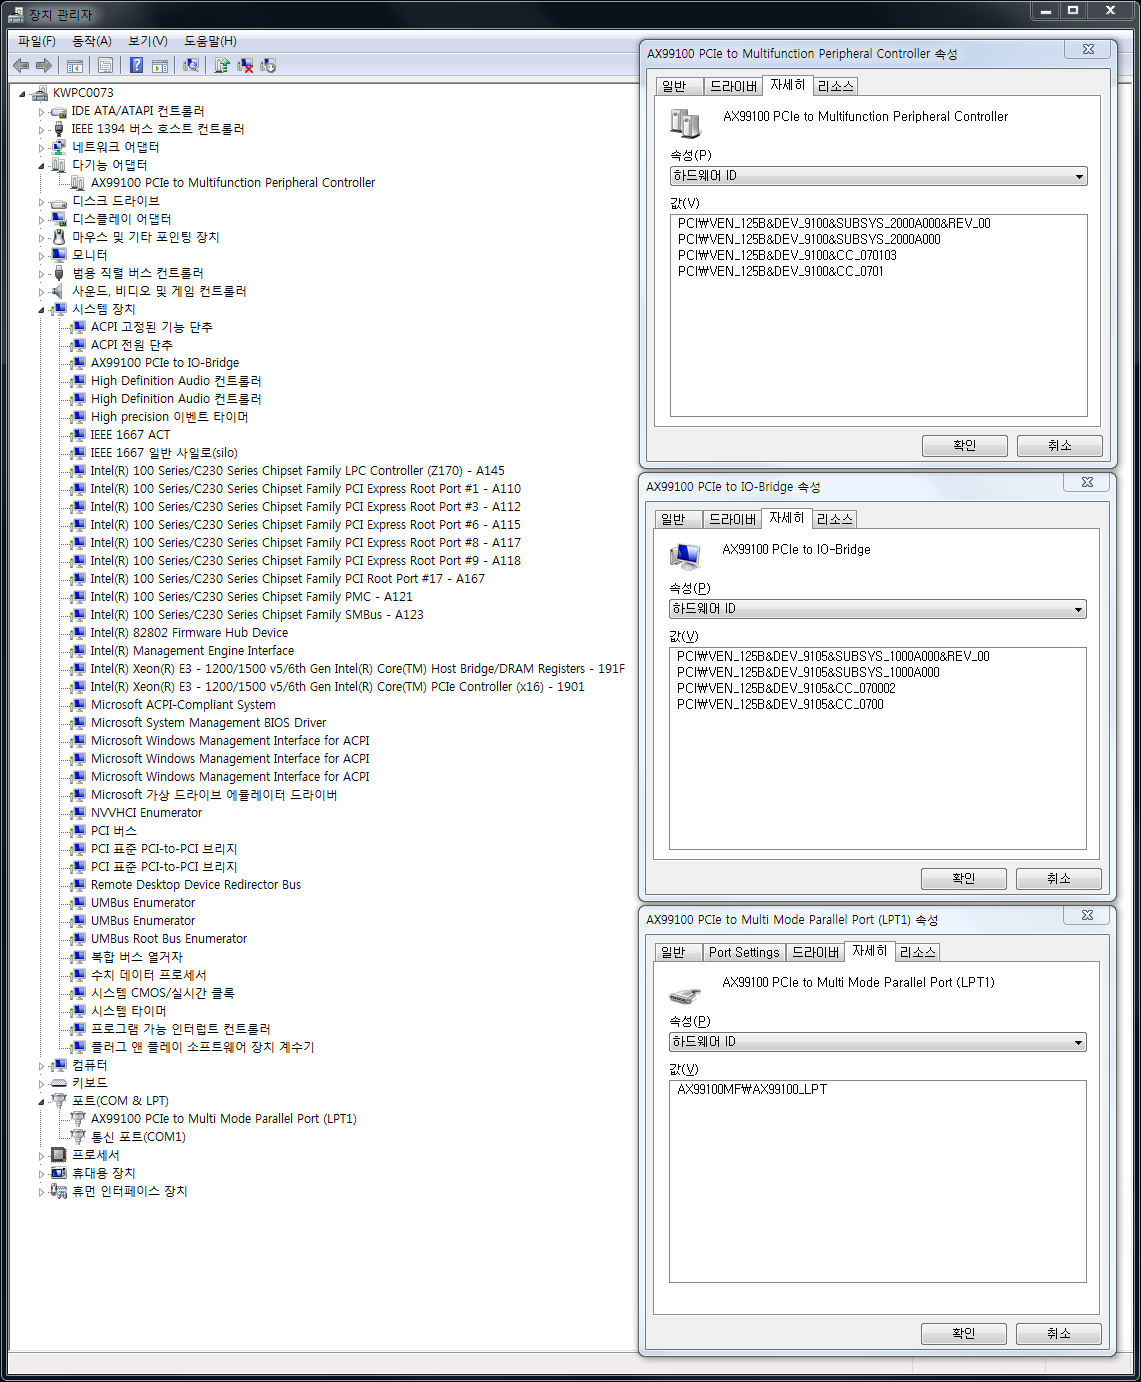Screen dimensions: 1141x1382
Task: Switch to 리소스 tab in LPT1 dialog
Action: point(917,952)
